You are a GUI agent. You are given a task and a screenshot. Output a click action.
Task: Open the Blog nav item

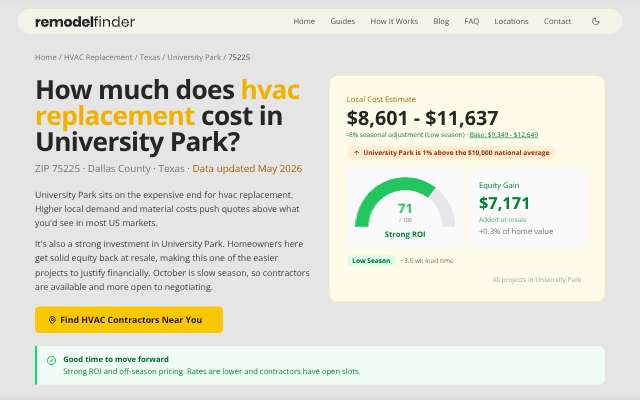pyautogui.click(x=441, y=21)
